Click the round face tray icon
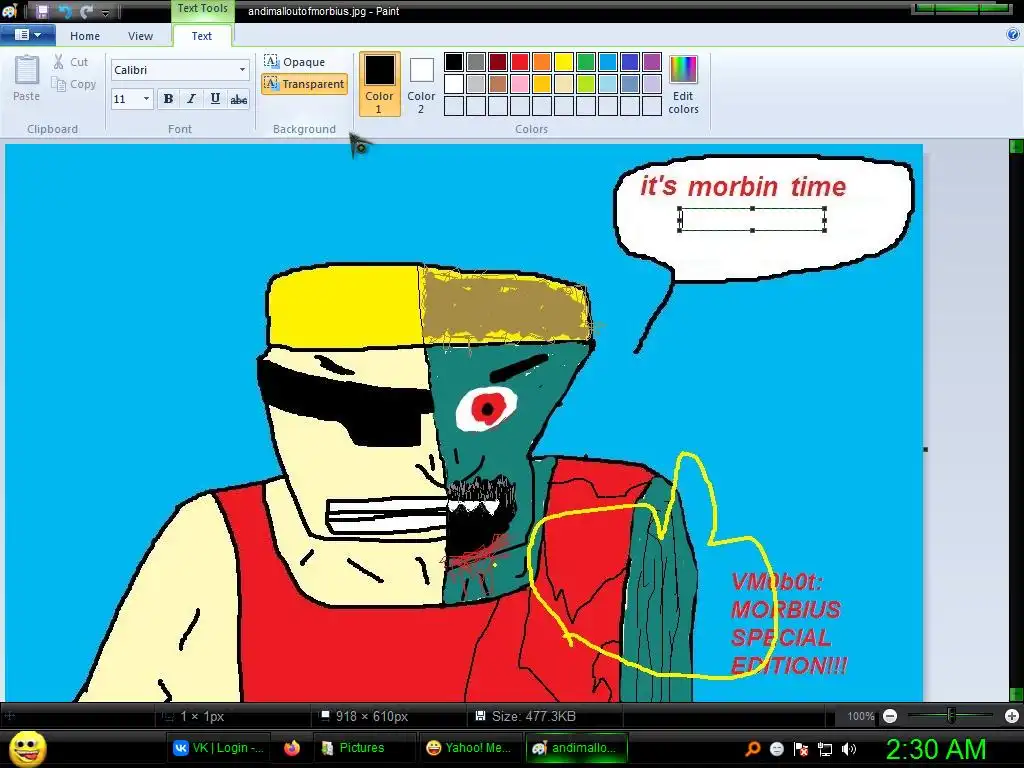The image size is (1024, 768). [776, 749]
